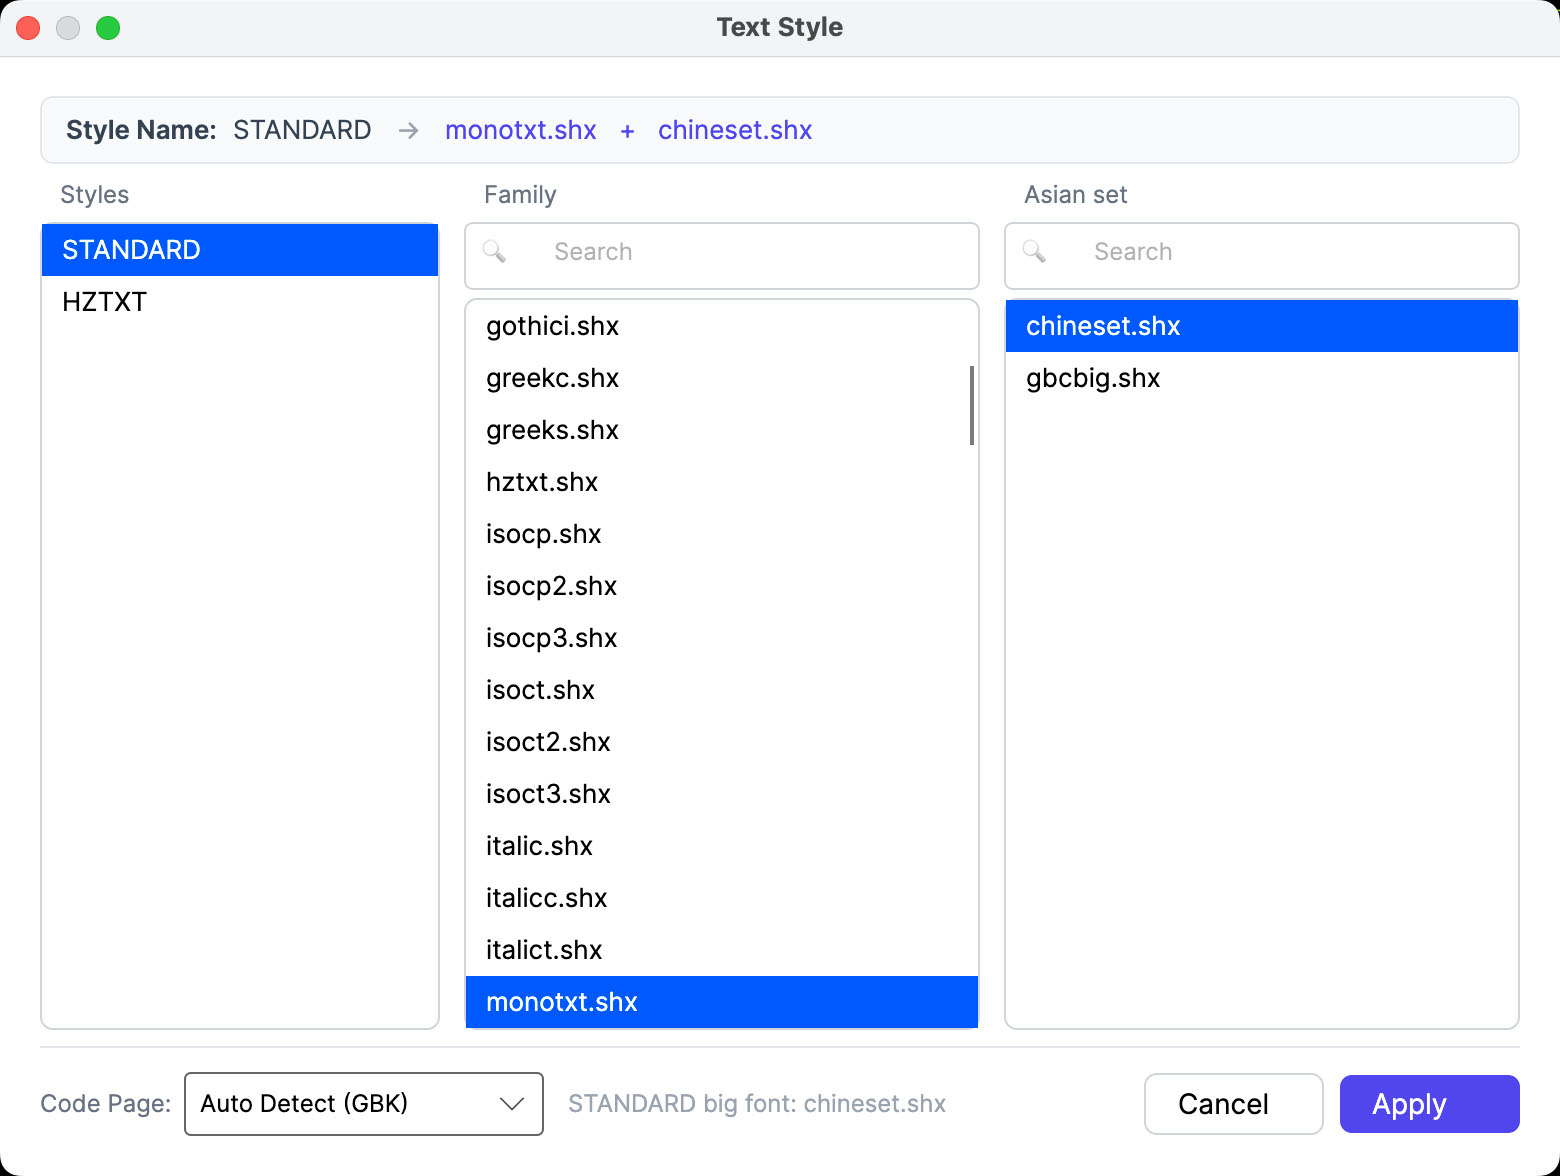Screen dimensions: 1560x1176
Task: Select isocp2.shx font
Action: pyautogui.click(x=722, y=586)
